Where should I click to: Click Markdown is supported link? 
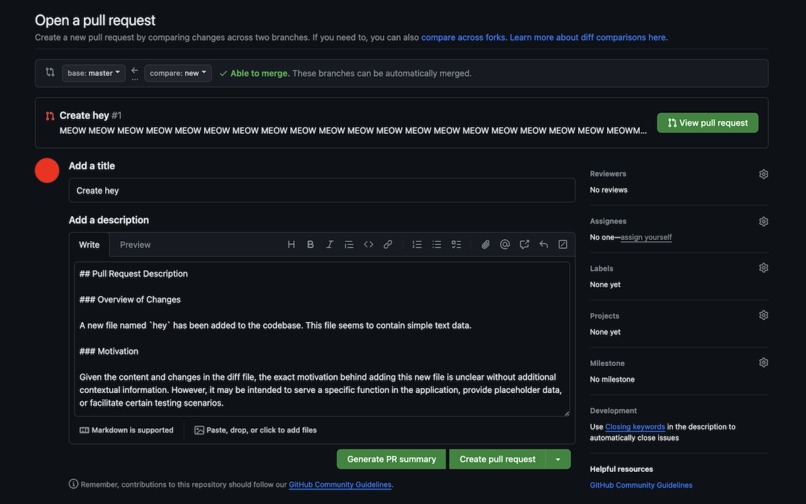point(126,430)
